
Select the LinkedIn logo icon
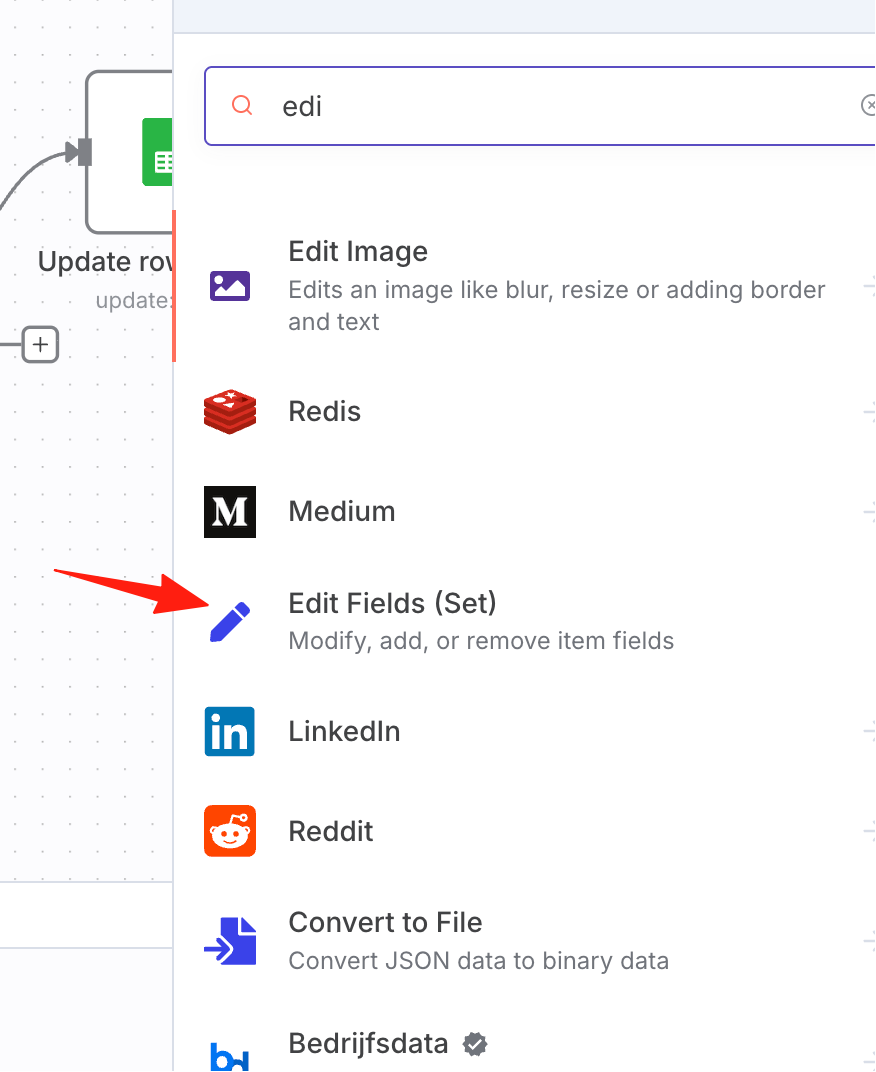pos(230,732)
